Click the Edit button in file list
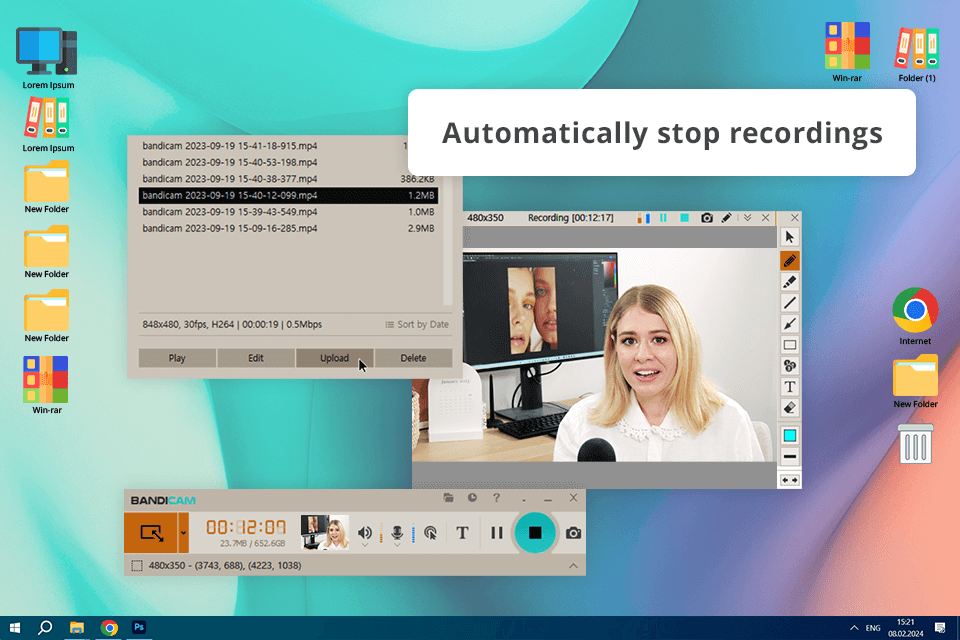This screenshot has height=640, width=960. click(256, 358)
